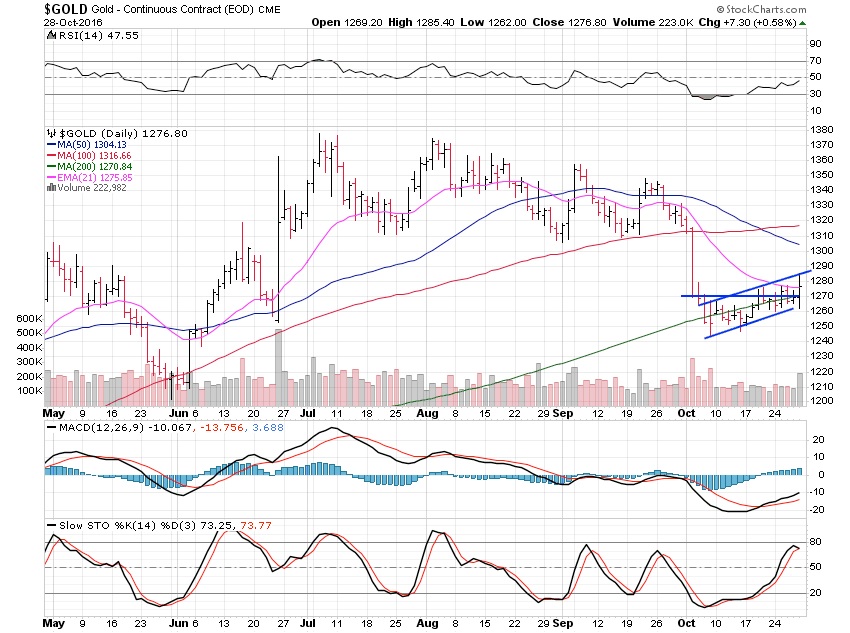Screen dimensions: 850x633
Task: Click the MA(50) blue legend line
Action: pos(51,145)
